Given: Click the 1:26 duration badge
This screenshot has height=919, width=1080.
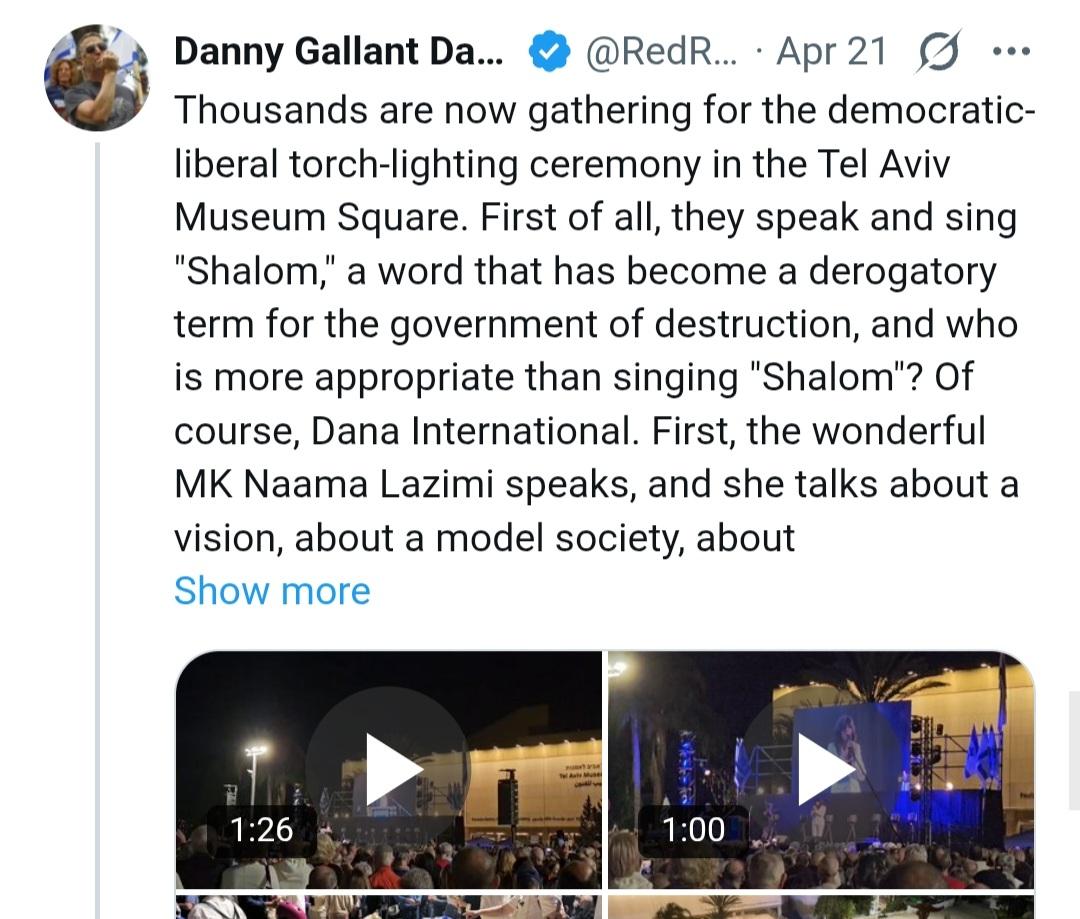Looking at the screenshot, I should coord(261,829).
